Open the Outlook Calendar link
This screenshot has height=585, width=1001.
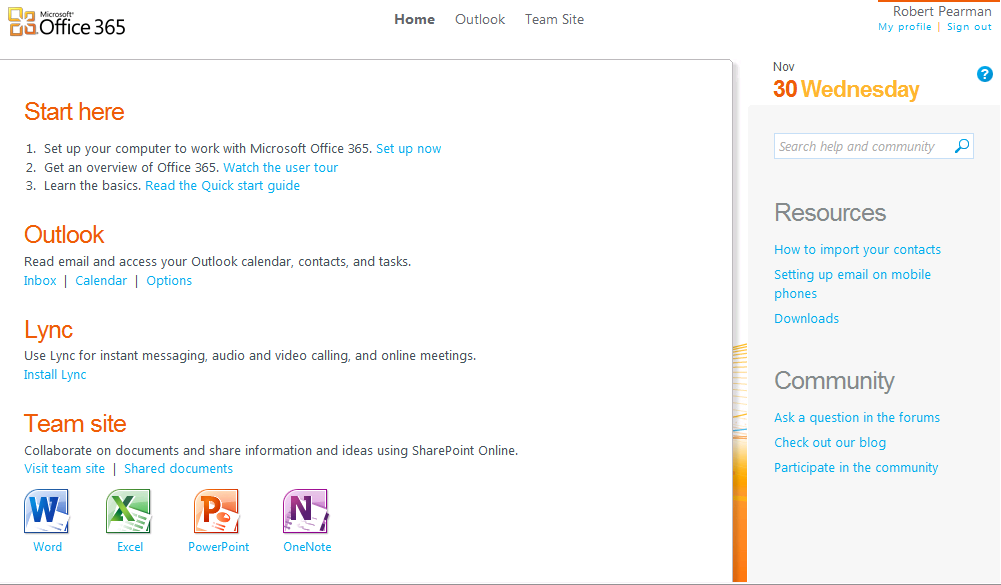coord(101,281)
